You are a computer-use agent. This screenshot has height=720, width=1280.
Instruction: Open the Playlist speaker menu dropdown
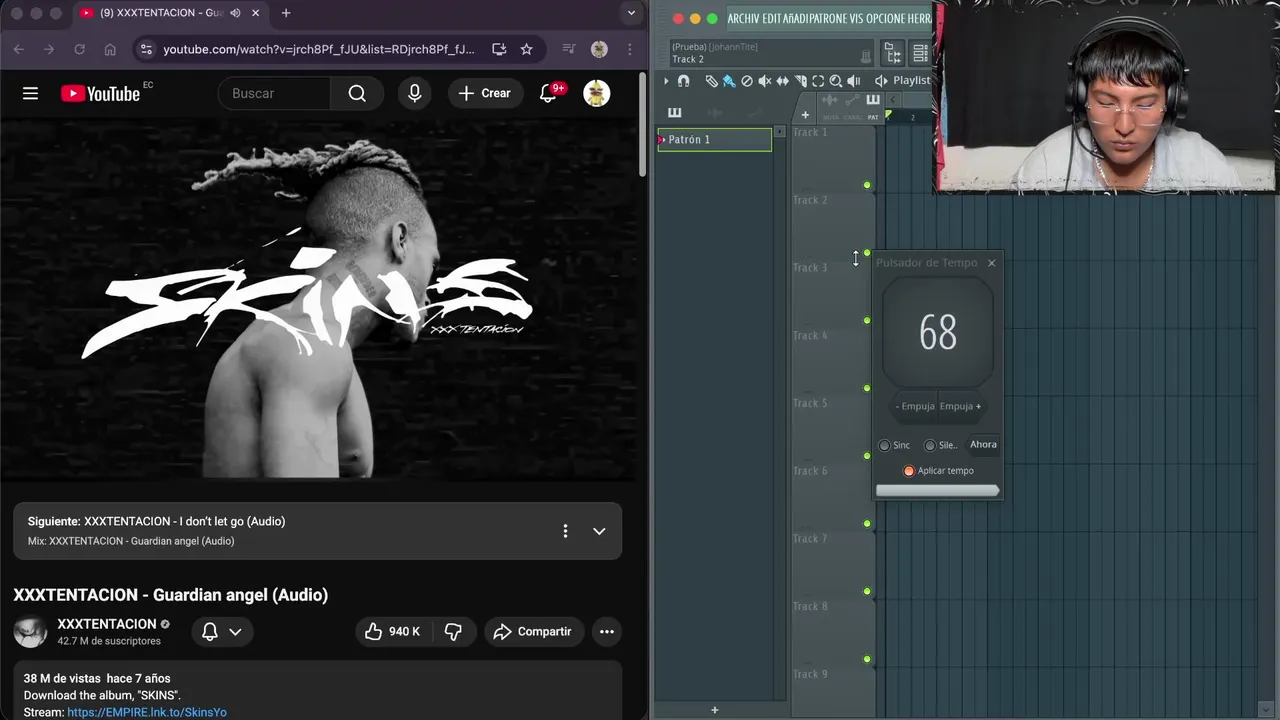point(881,81)
